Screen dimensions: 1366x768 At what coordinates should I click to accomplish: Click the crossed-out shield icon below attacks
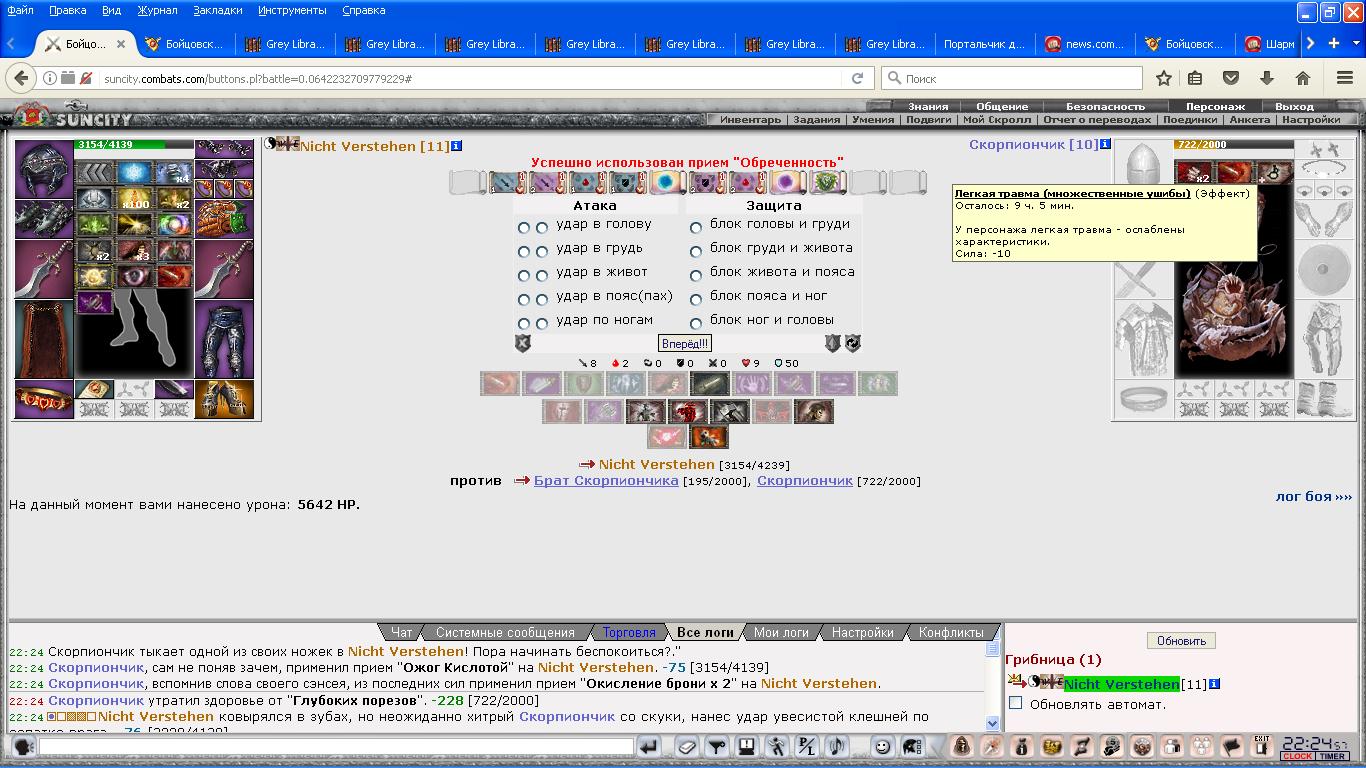522,343
